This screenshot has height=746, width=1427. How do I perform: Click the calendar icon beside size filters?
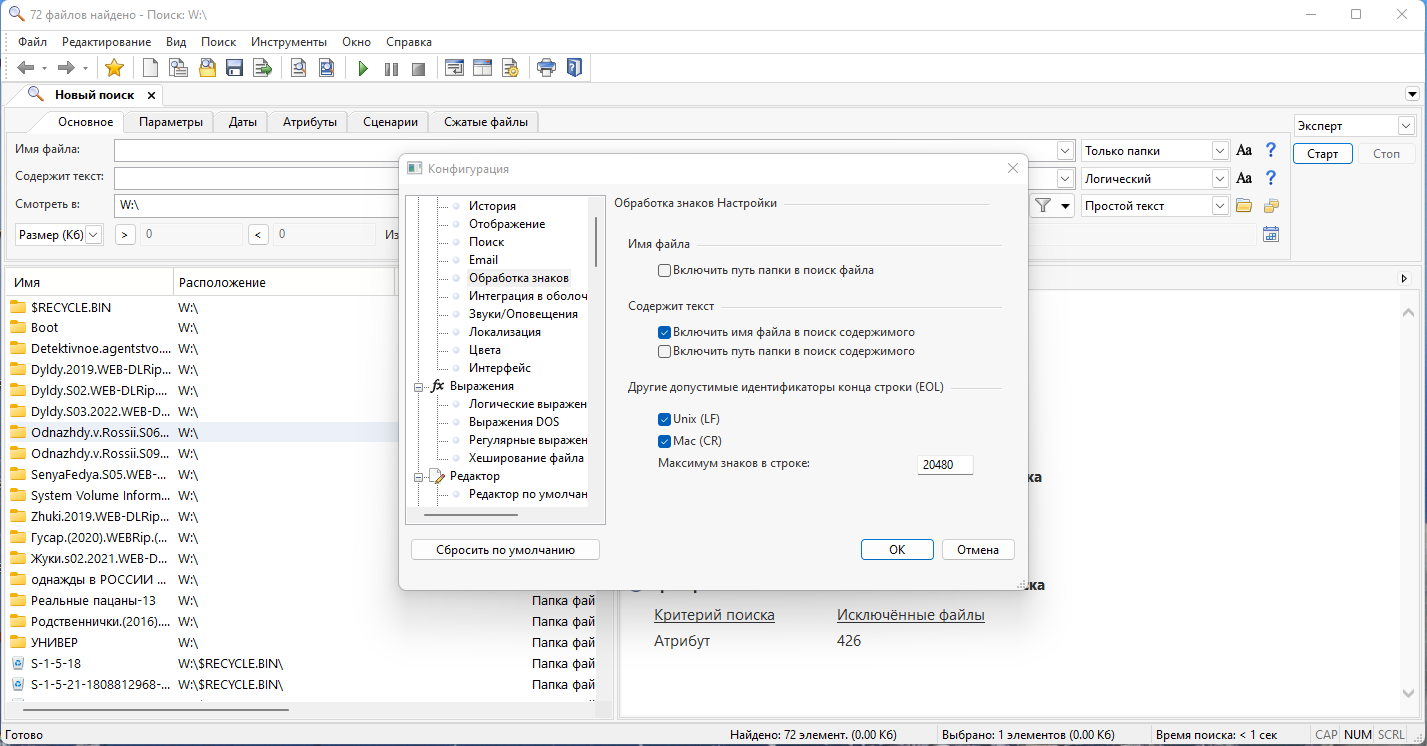tap(1271, 234)
